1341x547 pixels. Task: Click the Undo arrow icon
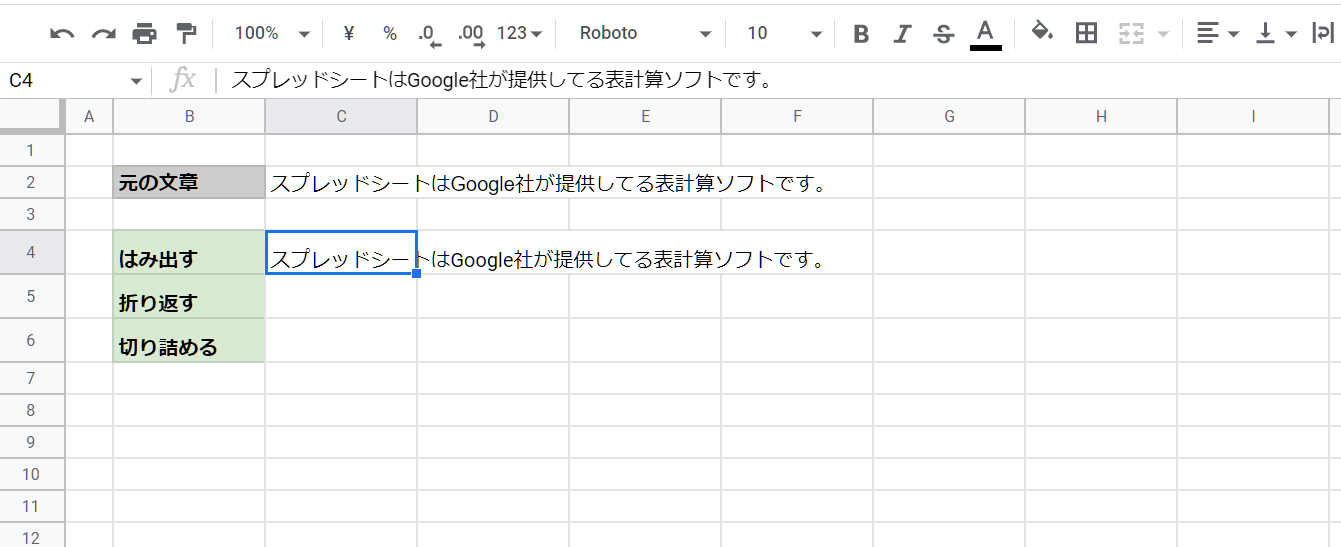point(62,33)
